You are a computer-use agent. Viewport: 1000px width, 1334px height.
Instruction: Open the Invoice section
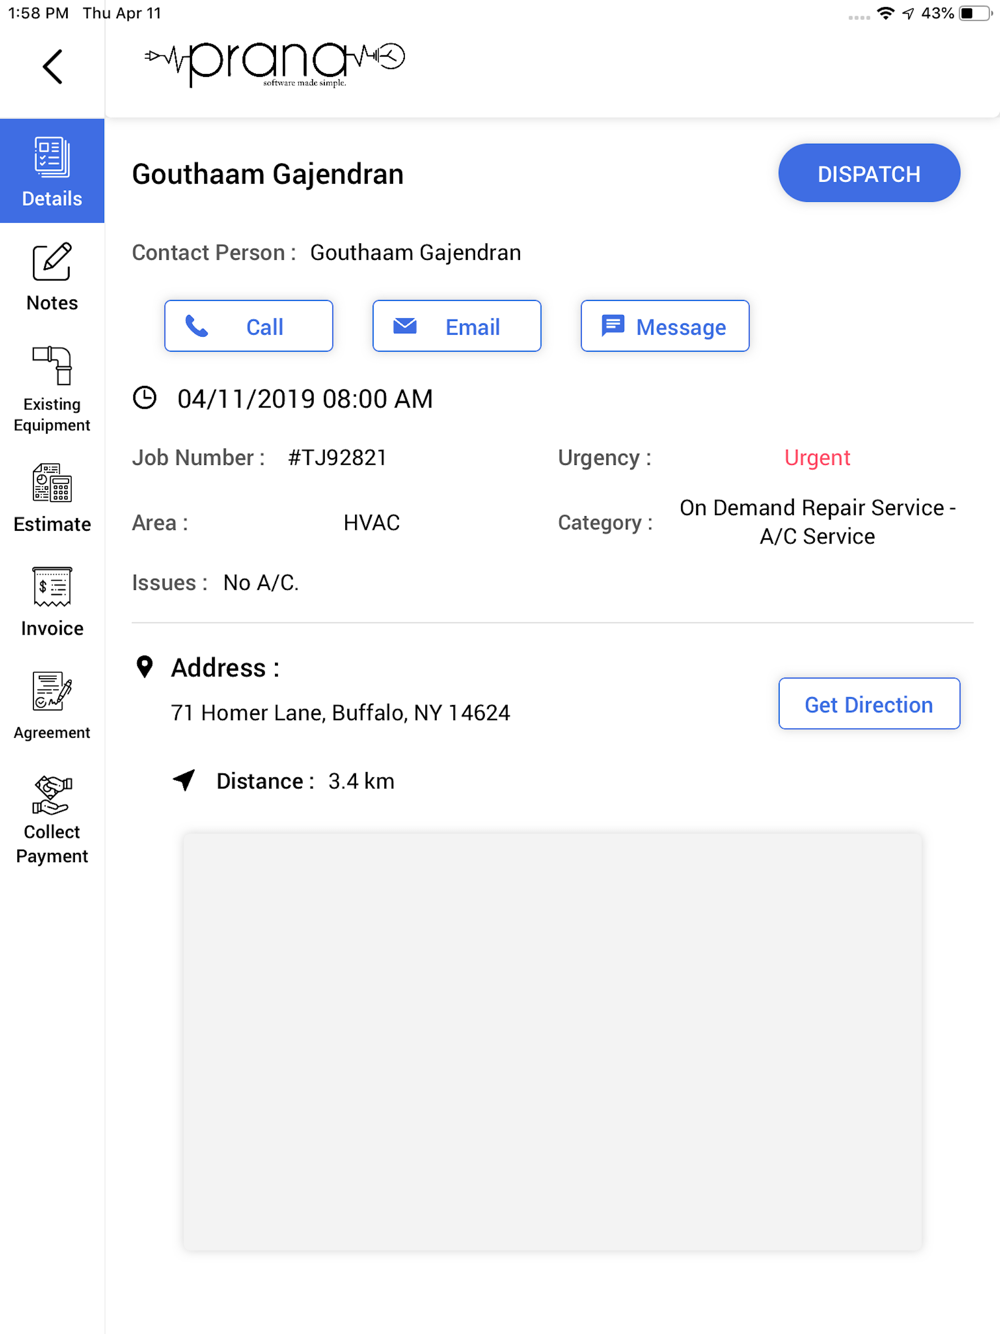click(x=52, y=602)
